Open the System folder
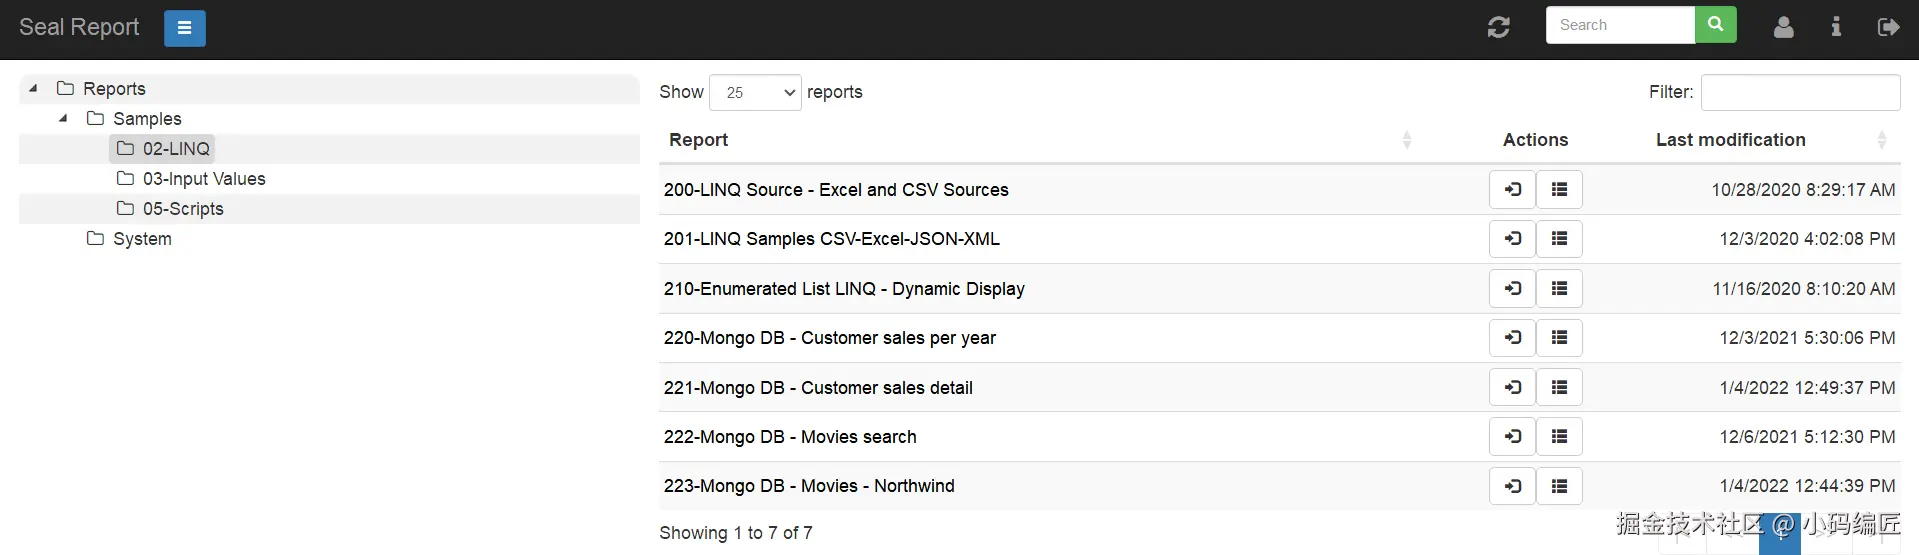This screenshot has height=555, width=1919. click(x=142, y=239)
